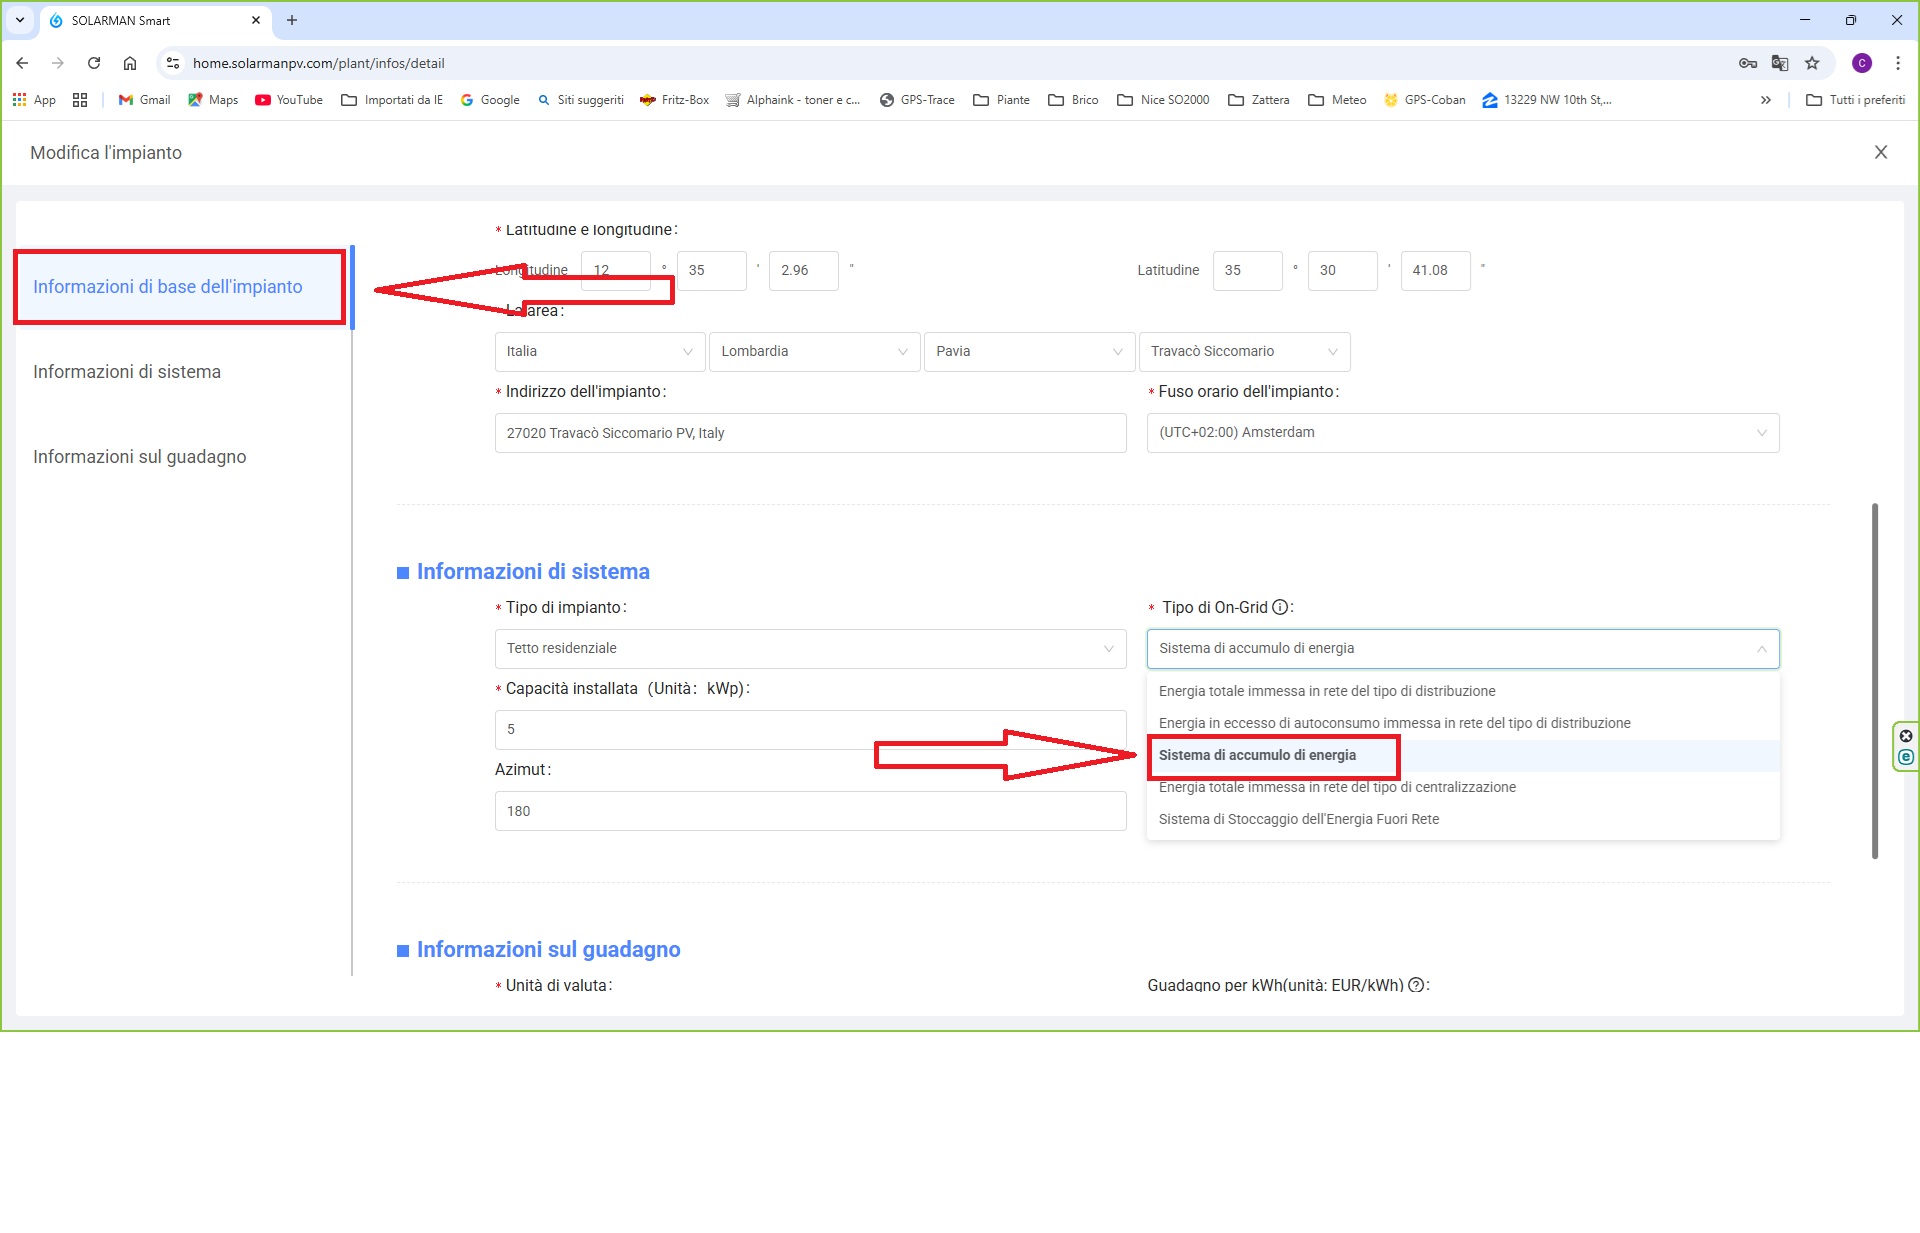The width and height of the screenshot is (1920, 1233).
Task: Open the Nice SO2000 bookmarks folder
Action: click(x=1163, y=100)
